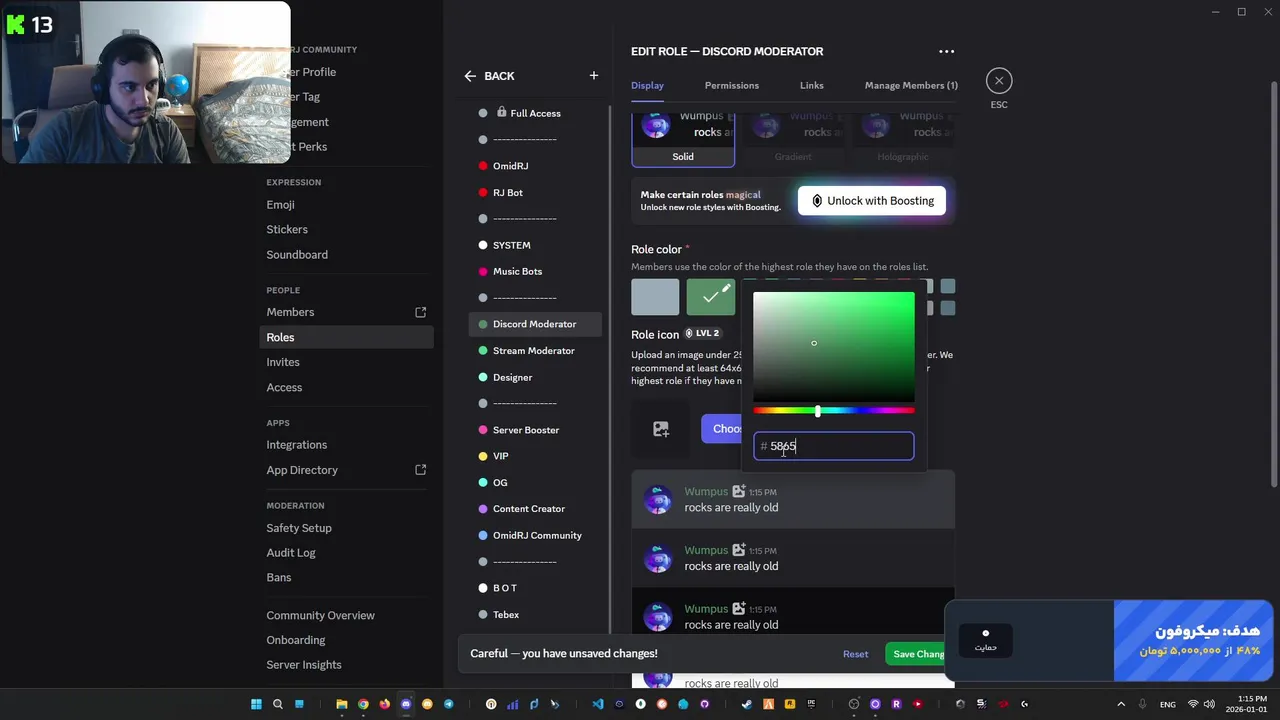Select the RJ Bot role

(535, 193)
